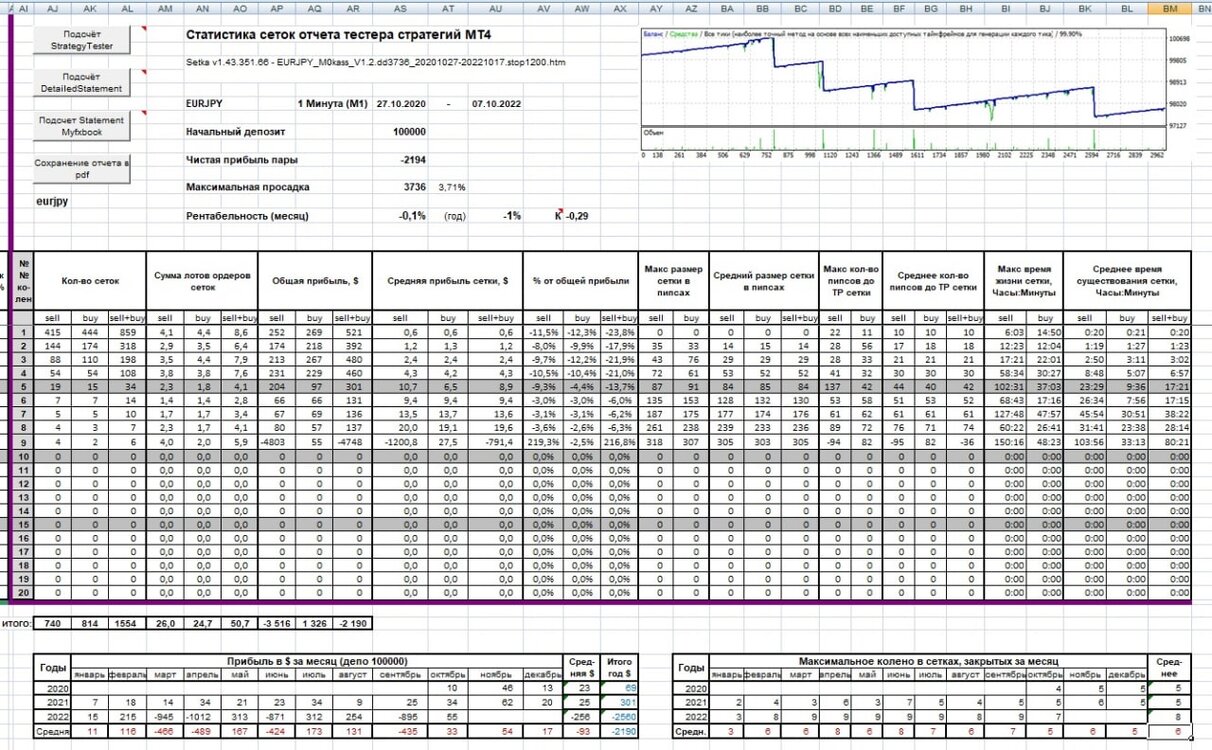Select total sell loss -3 516

click(277, 623)
